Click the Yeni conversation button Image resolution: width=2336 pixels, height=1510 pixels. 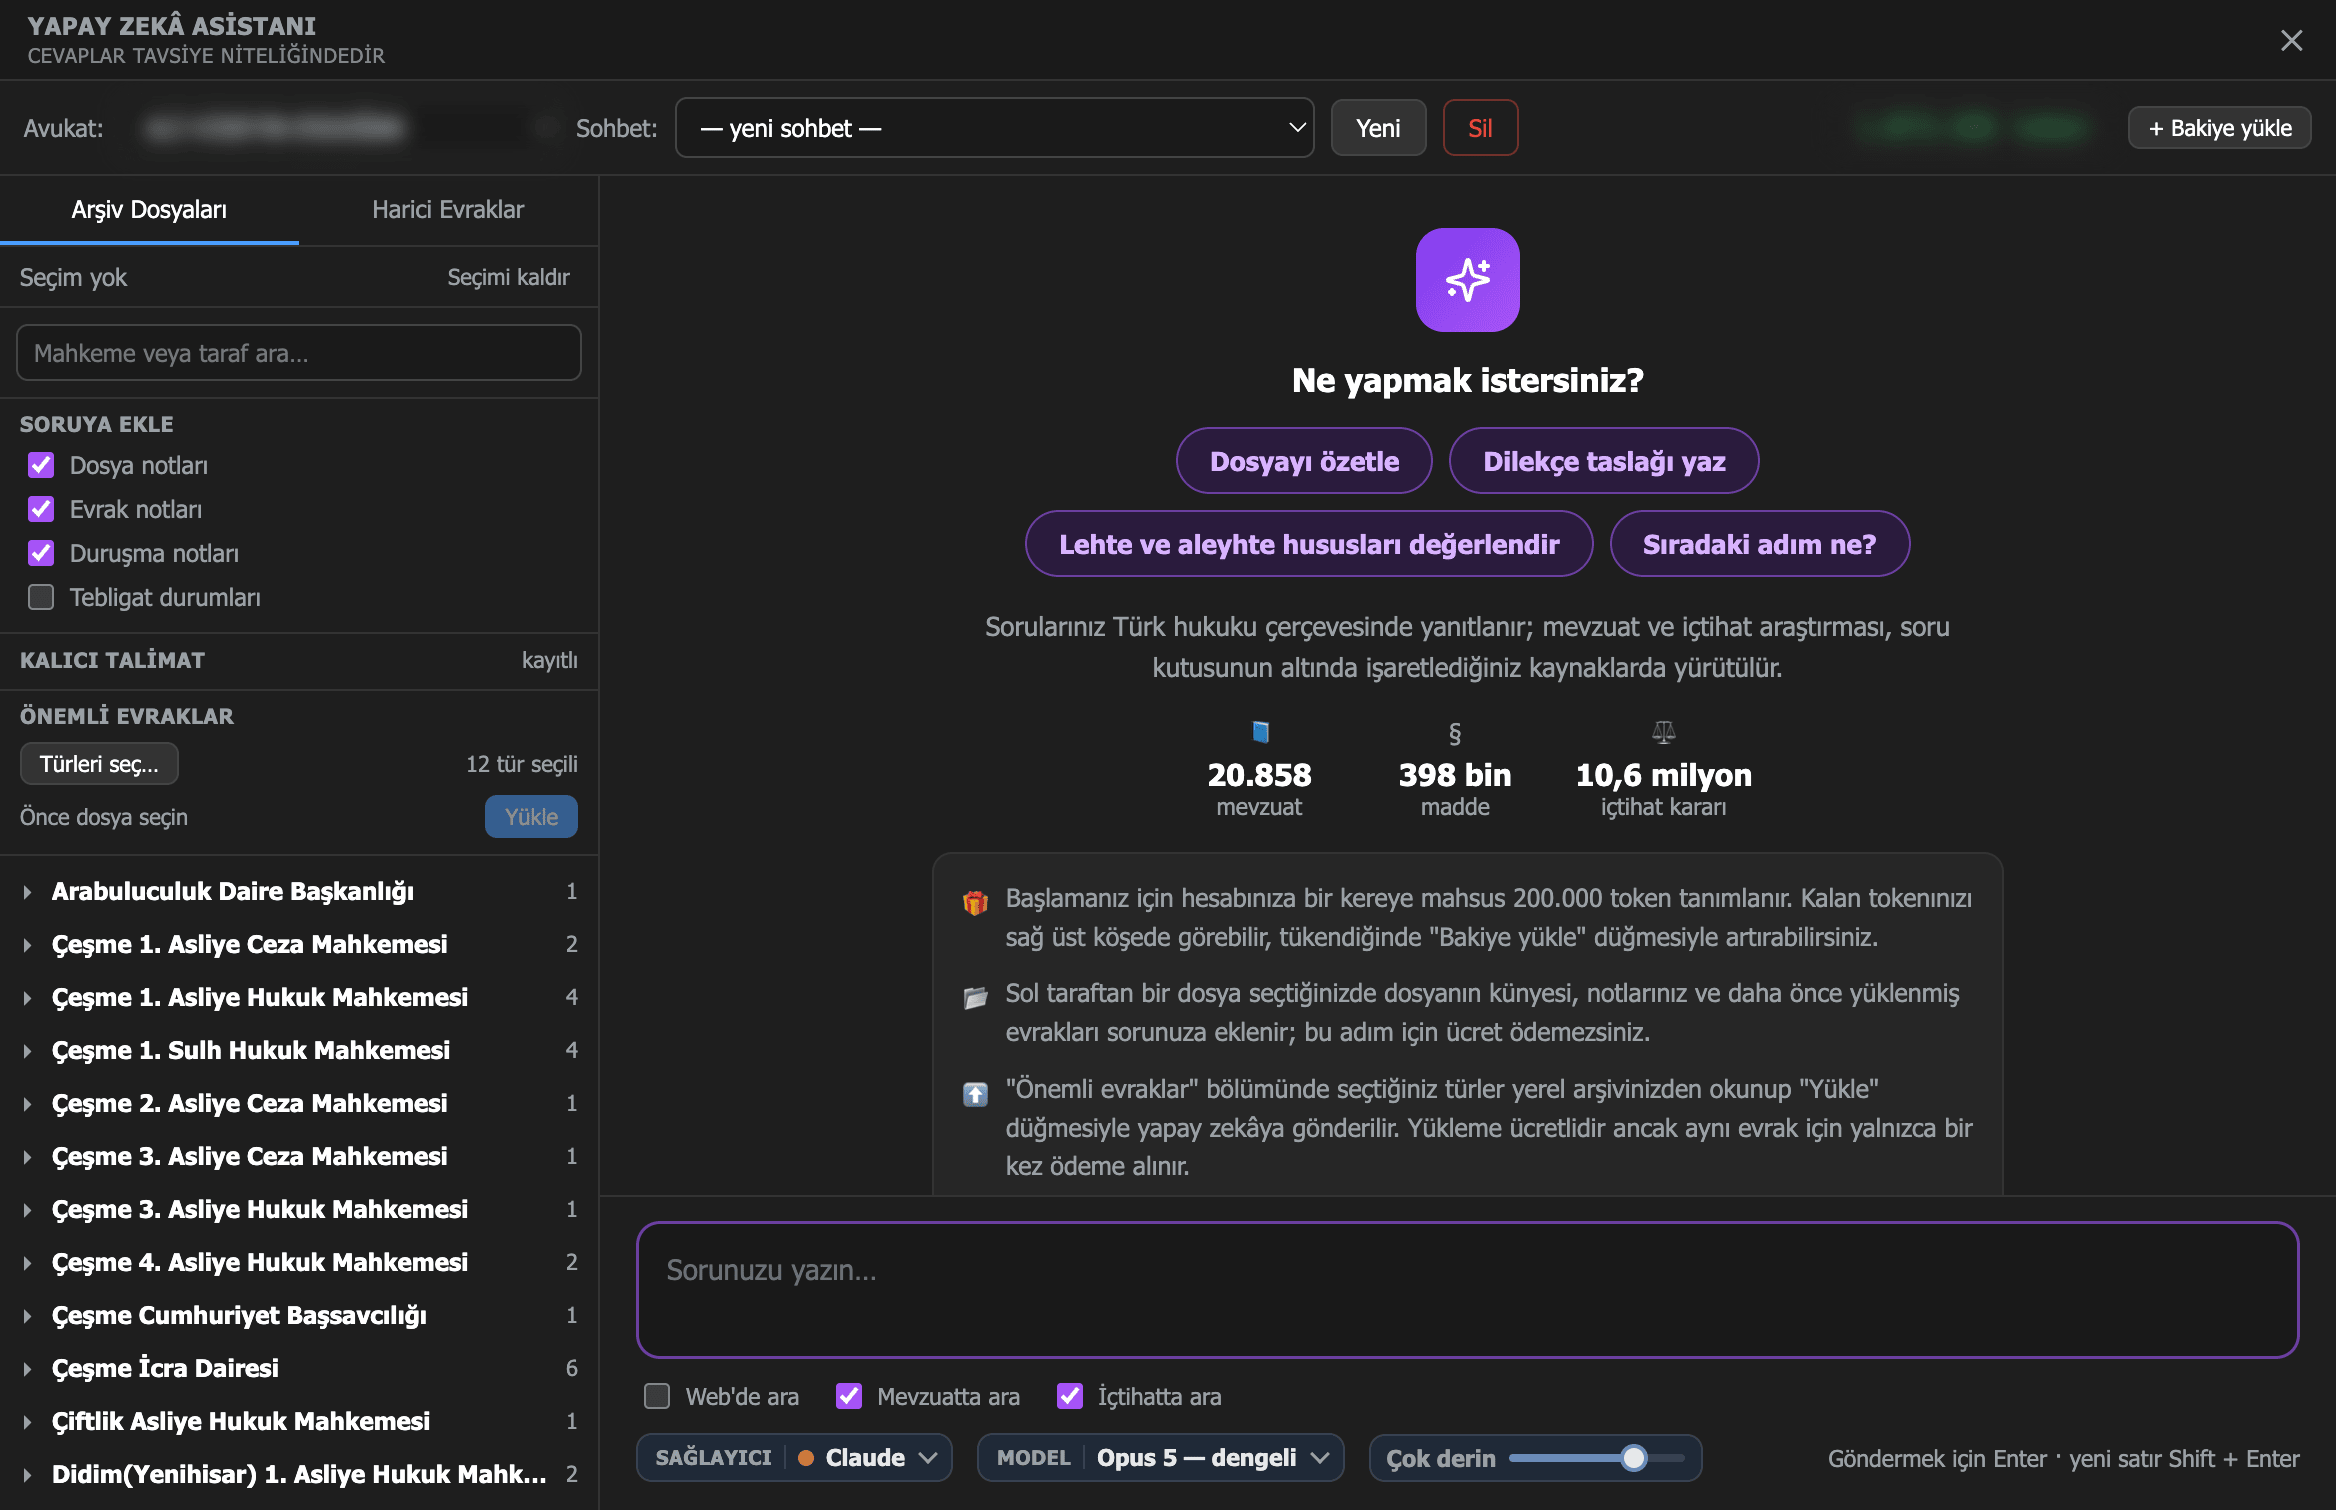pos(1378,128)
